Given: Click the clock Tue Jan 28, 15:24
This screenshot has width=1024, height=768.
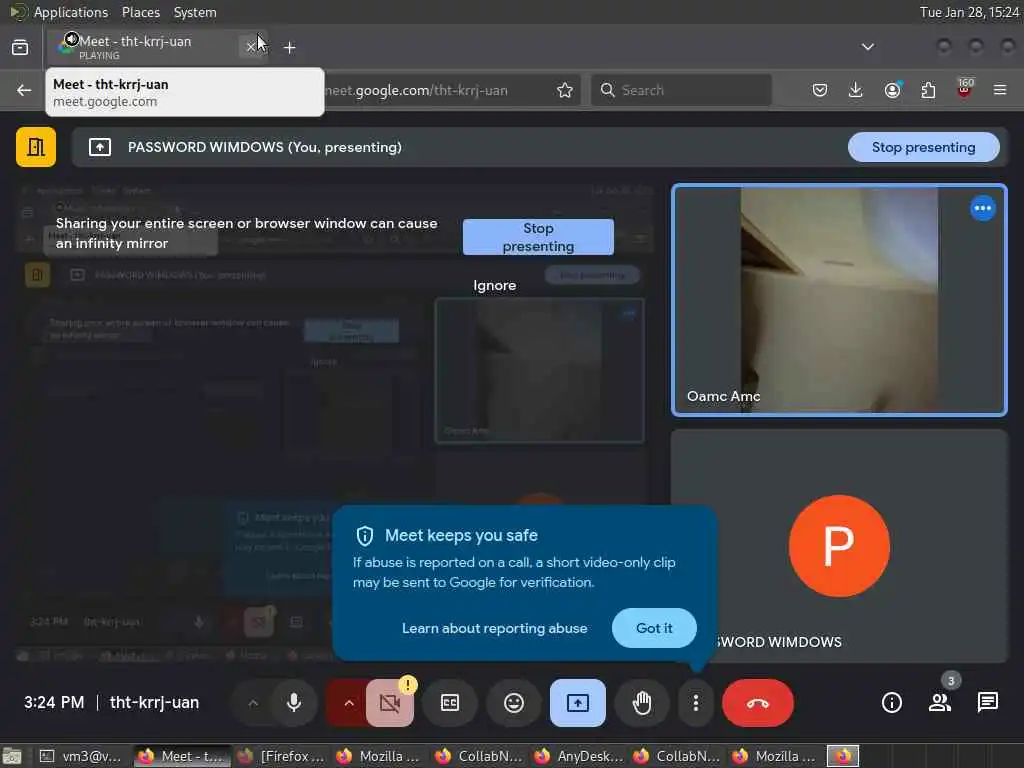Looking at the screenshot, I should click(x=969, y=12).
